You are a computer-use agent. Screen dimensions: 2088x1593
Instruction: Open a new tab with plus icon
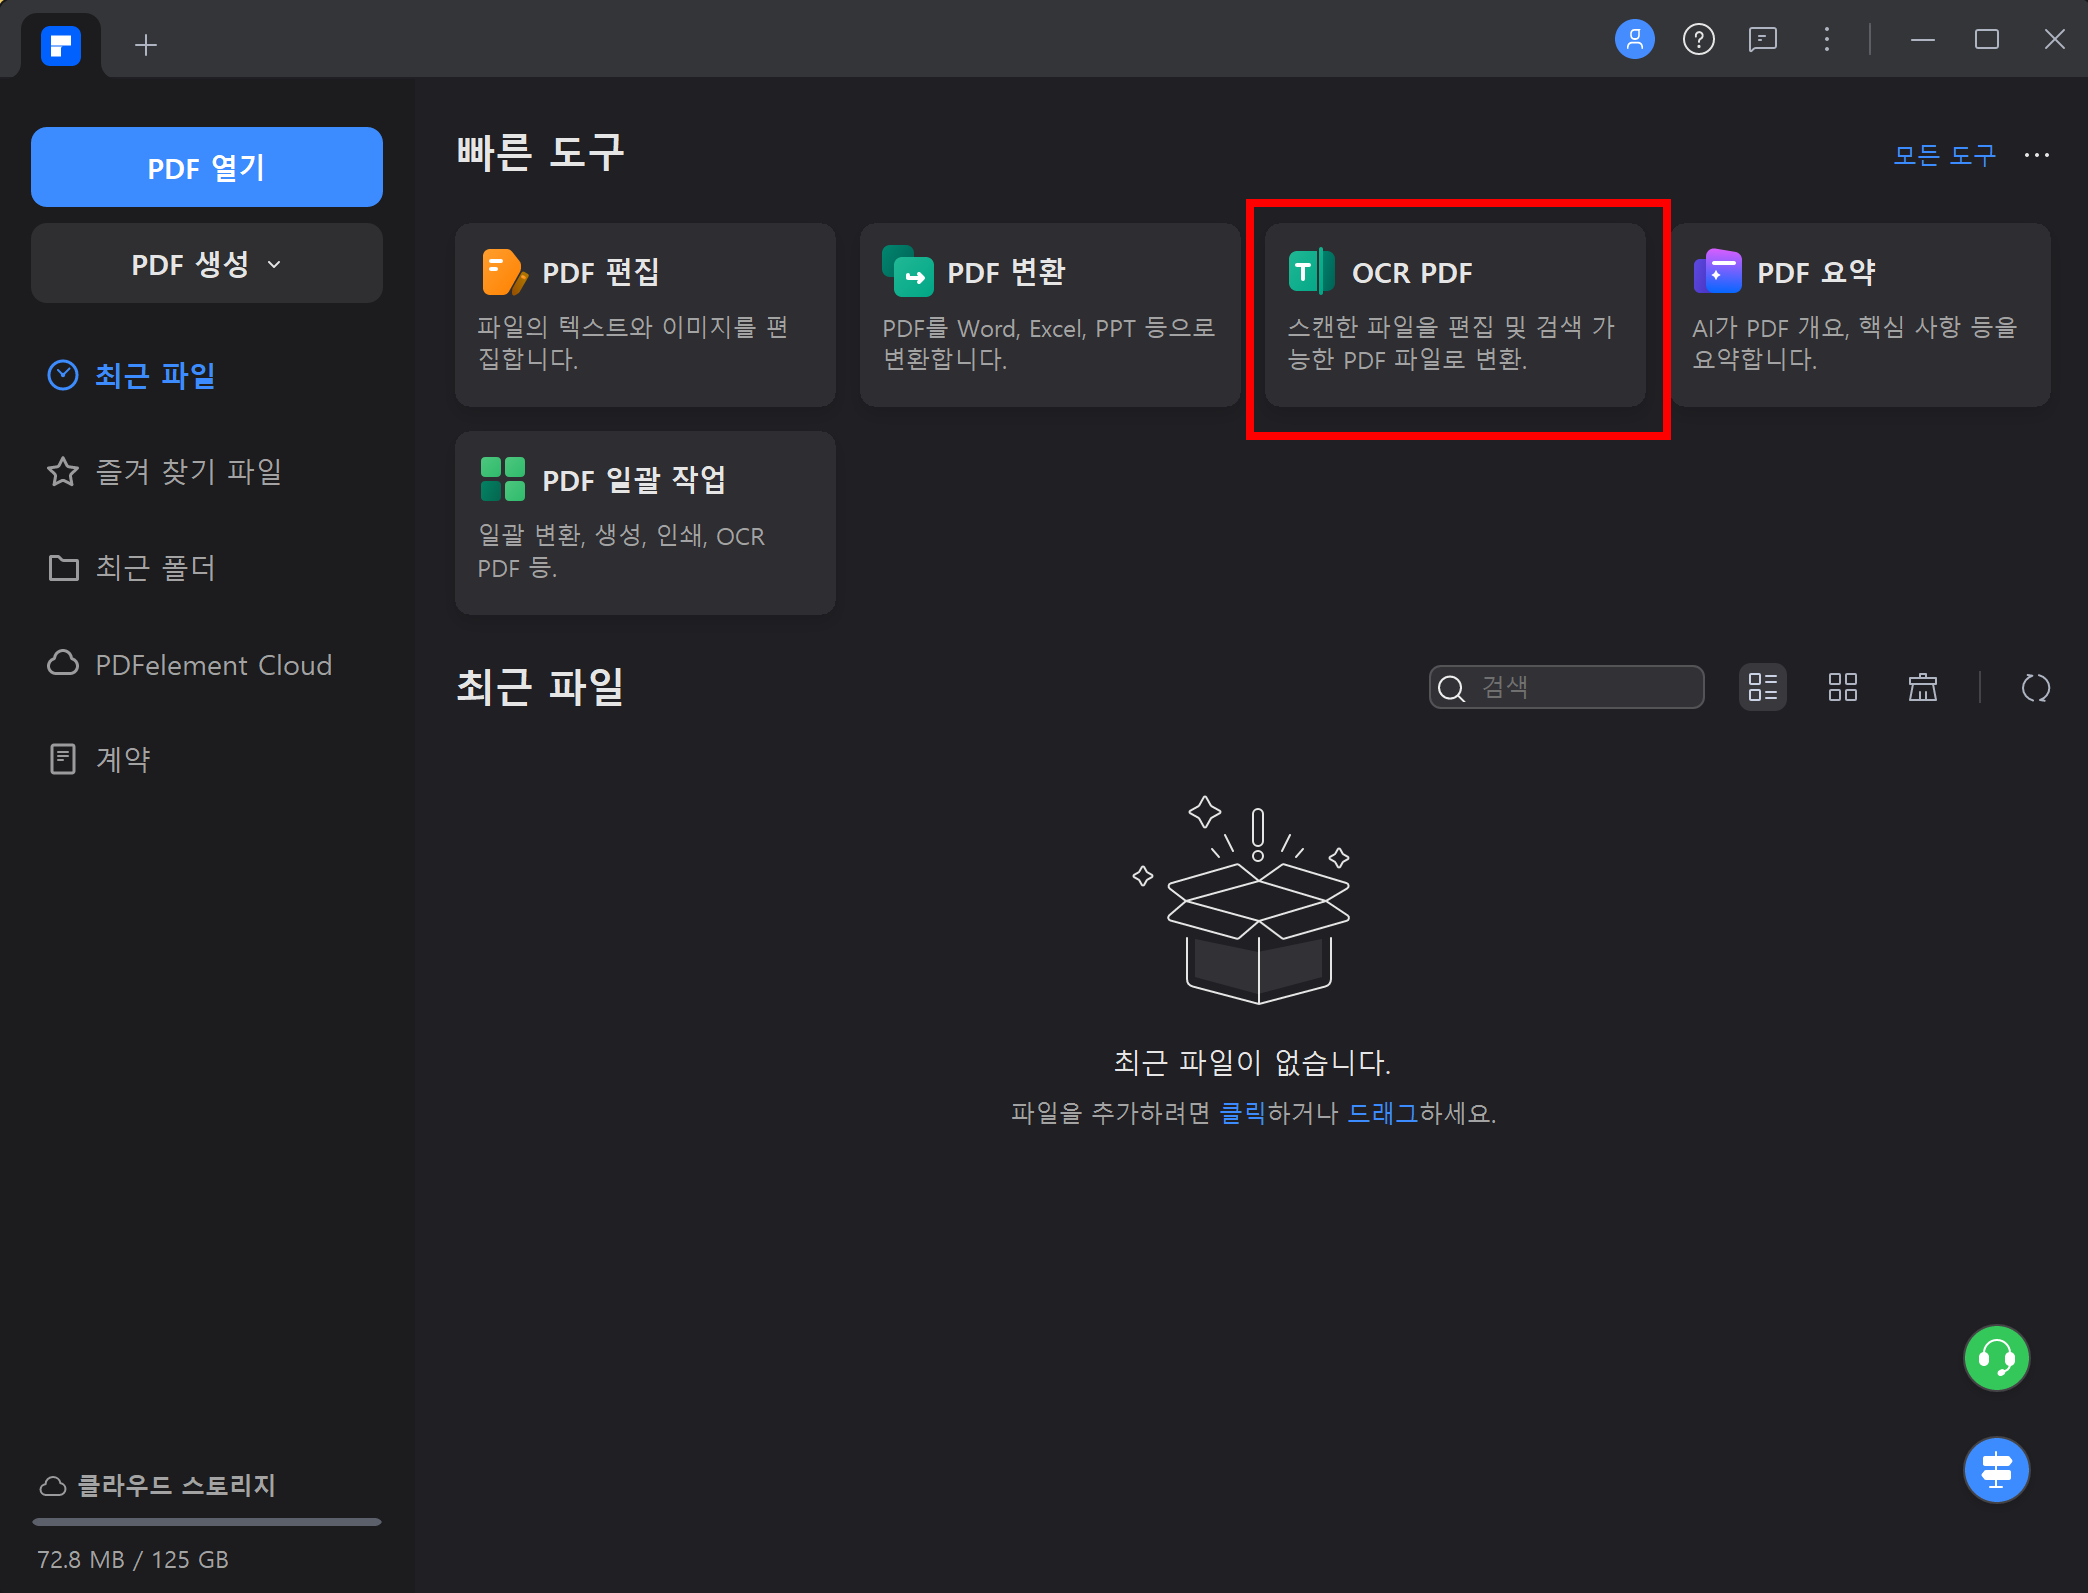(x=146, y=45)
